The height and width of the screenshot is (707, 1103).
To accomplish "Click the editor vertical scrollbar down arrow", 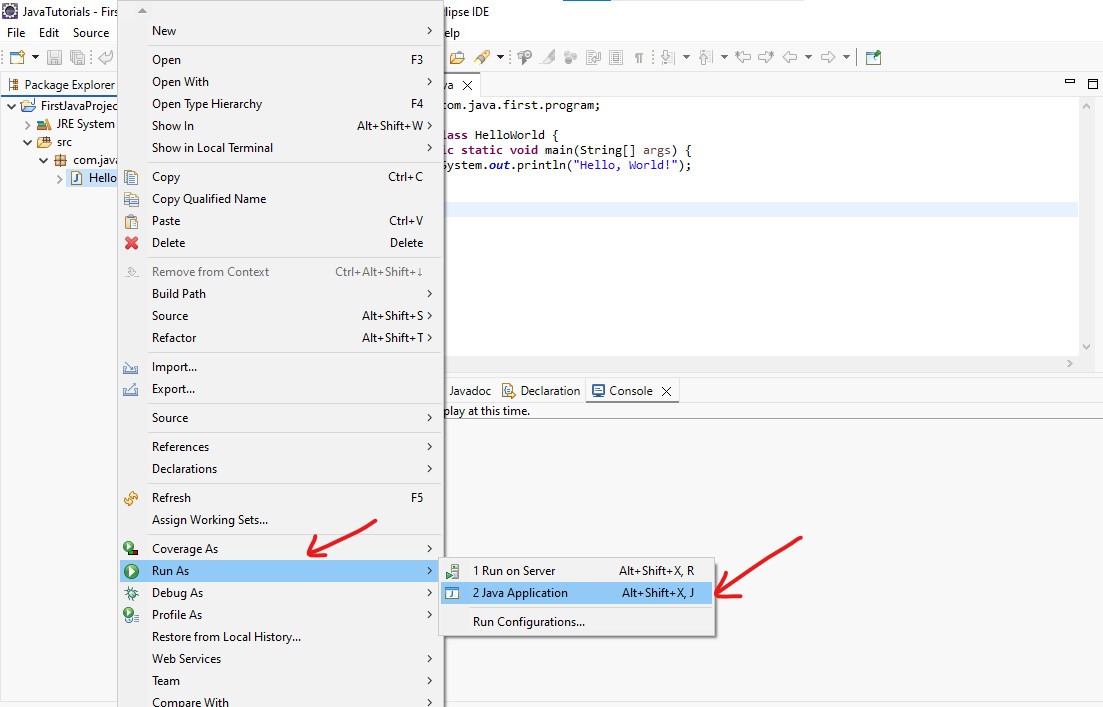I will pos(1086,347).
